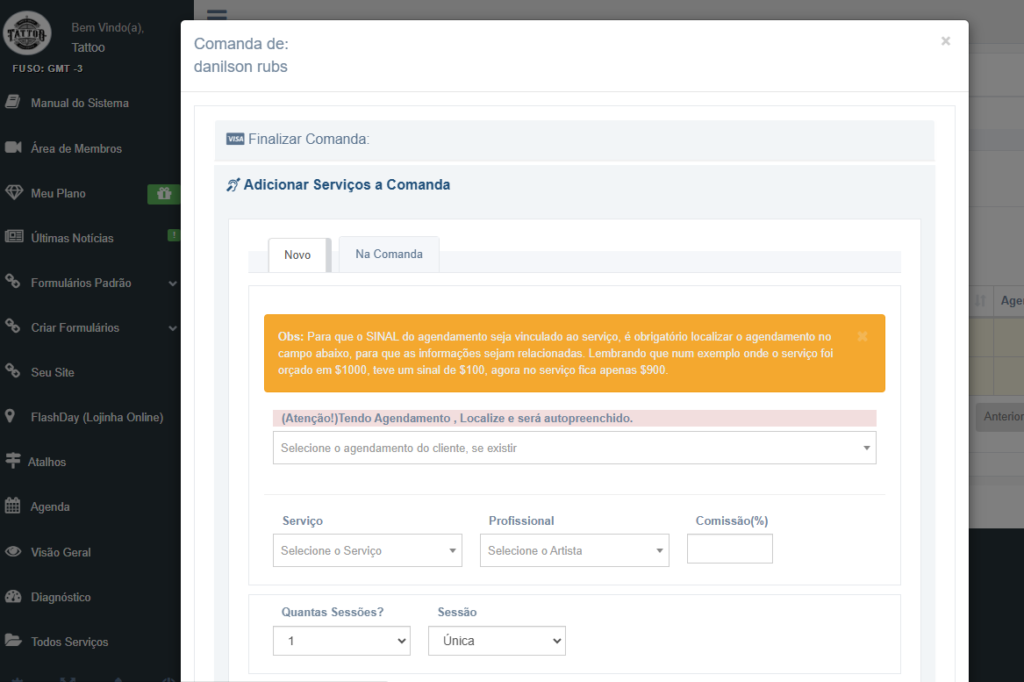Click the Anterior button behind the dialog

1000,417
